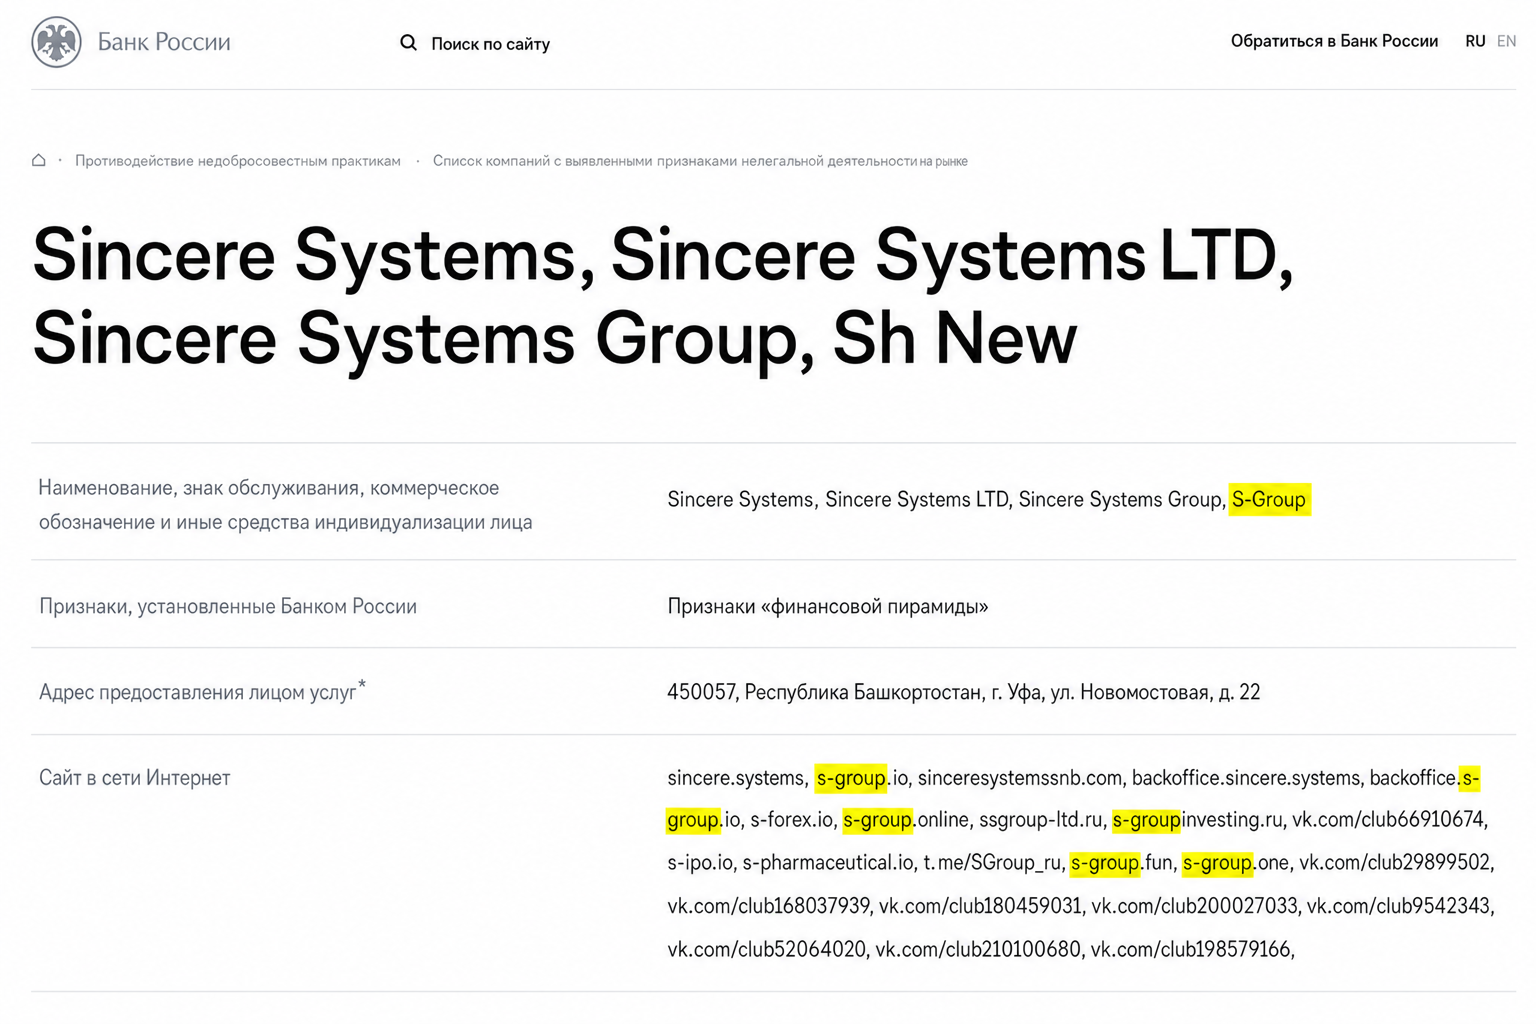Click the magnifying glass search icon

408,43
